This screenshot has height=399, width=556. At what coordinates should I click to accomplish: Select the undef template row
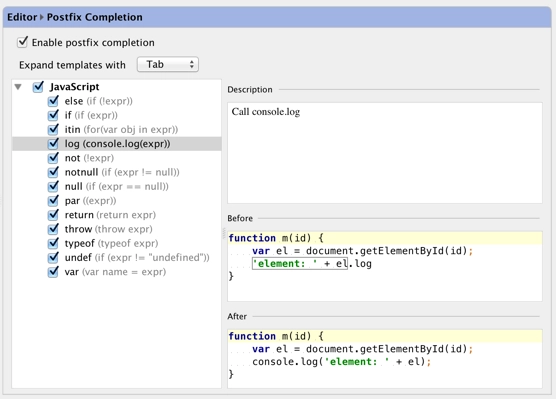(x=117, y=257)
